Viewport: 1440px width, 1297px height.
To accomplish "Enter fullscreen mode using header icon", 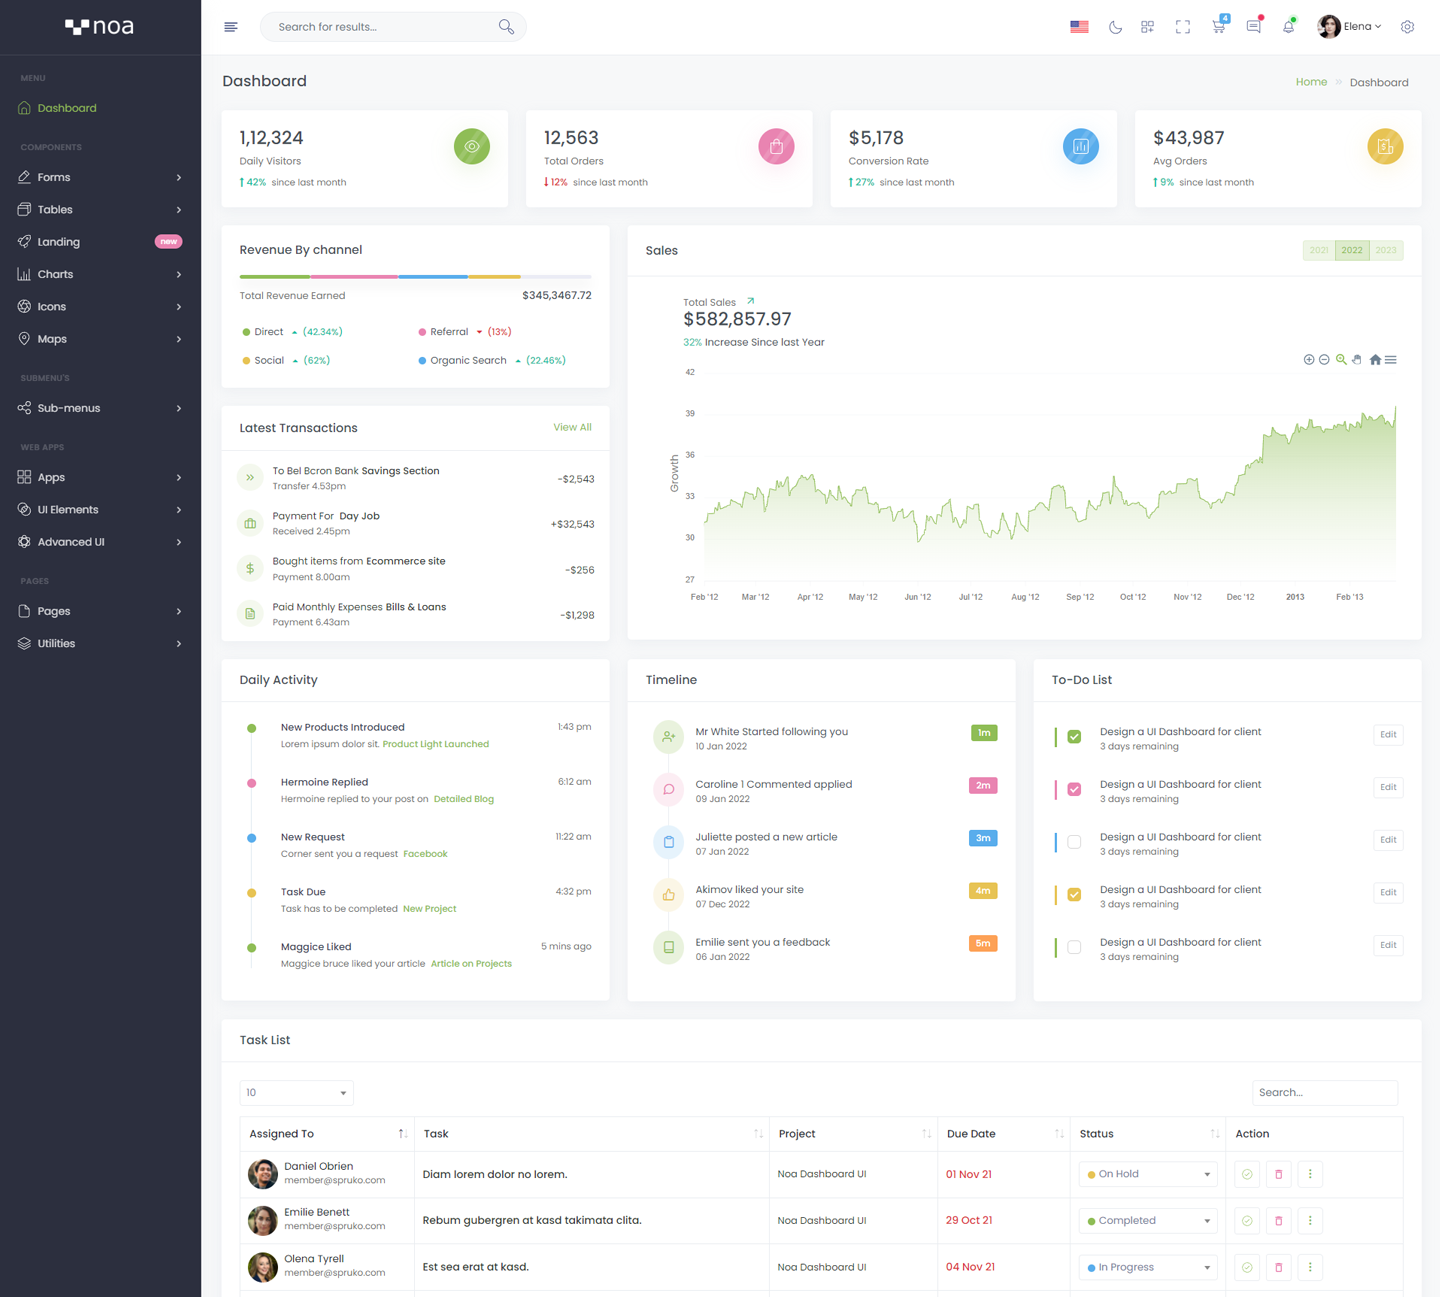I will 1183,27.
